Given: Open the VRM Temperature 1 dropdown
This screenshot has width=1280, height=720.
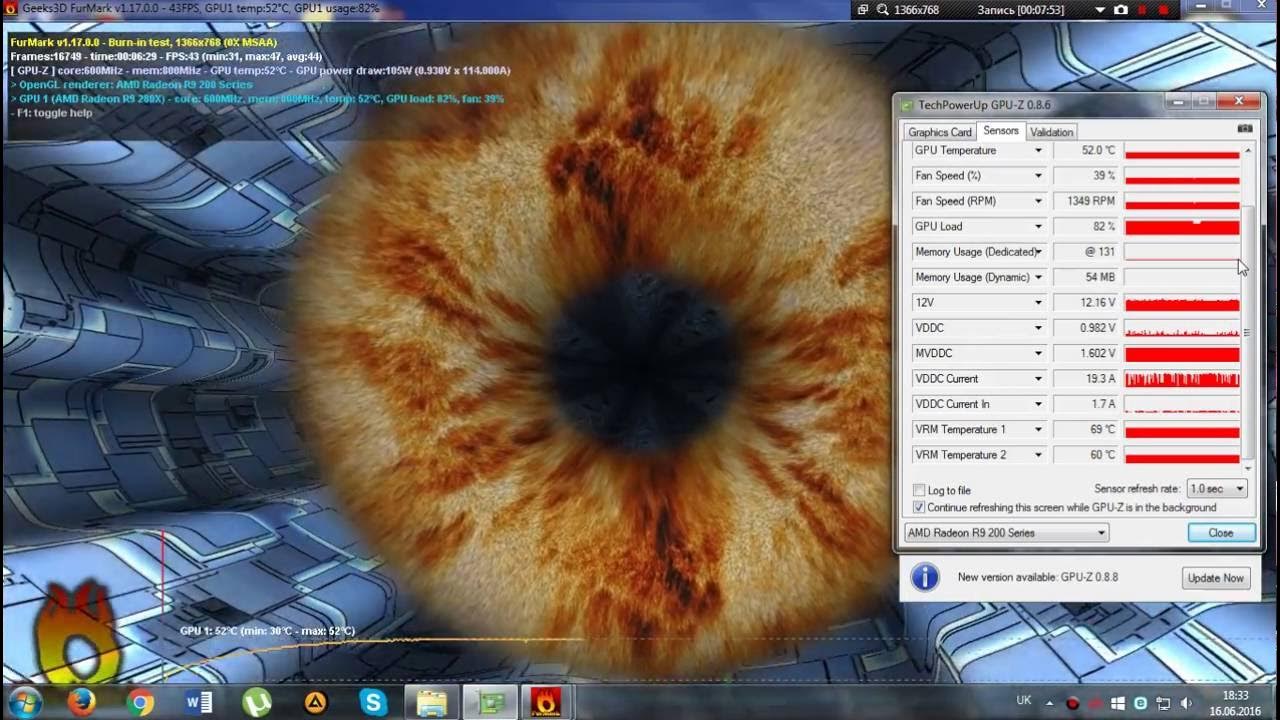Looking at the screenshot, I should tap(1038, 429).
